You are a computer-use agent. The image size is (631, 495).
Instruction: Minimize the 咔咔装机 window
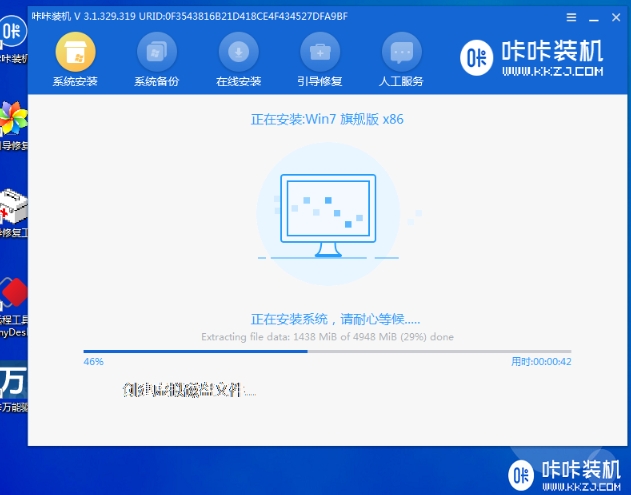click(594, 18)
